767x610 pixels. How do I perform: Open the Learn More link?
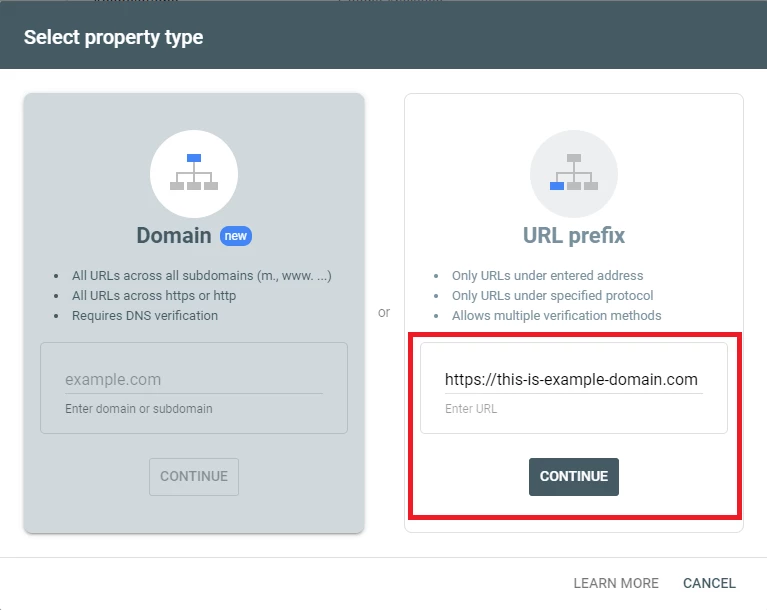616,583
